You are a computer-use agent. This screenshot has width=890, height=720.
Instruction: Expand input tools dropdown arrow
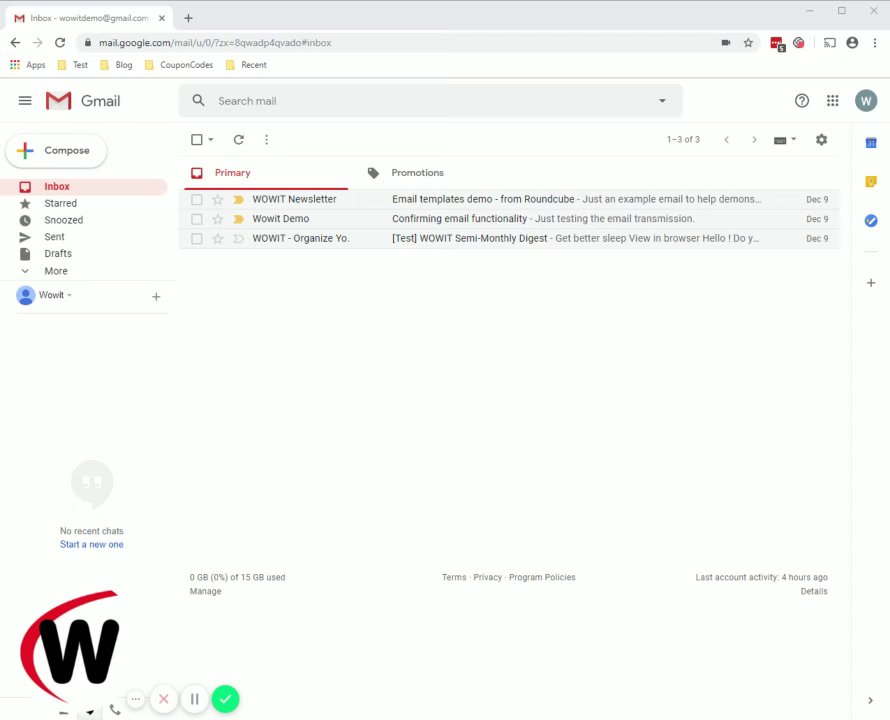click(x=794, y=139)
